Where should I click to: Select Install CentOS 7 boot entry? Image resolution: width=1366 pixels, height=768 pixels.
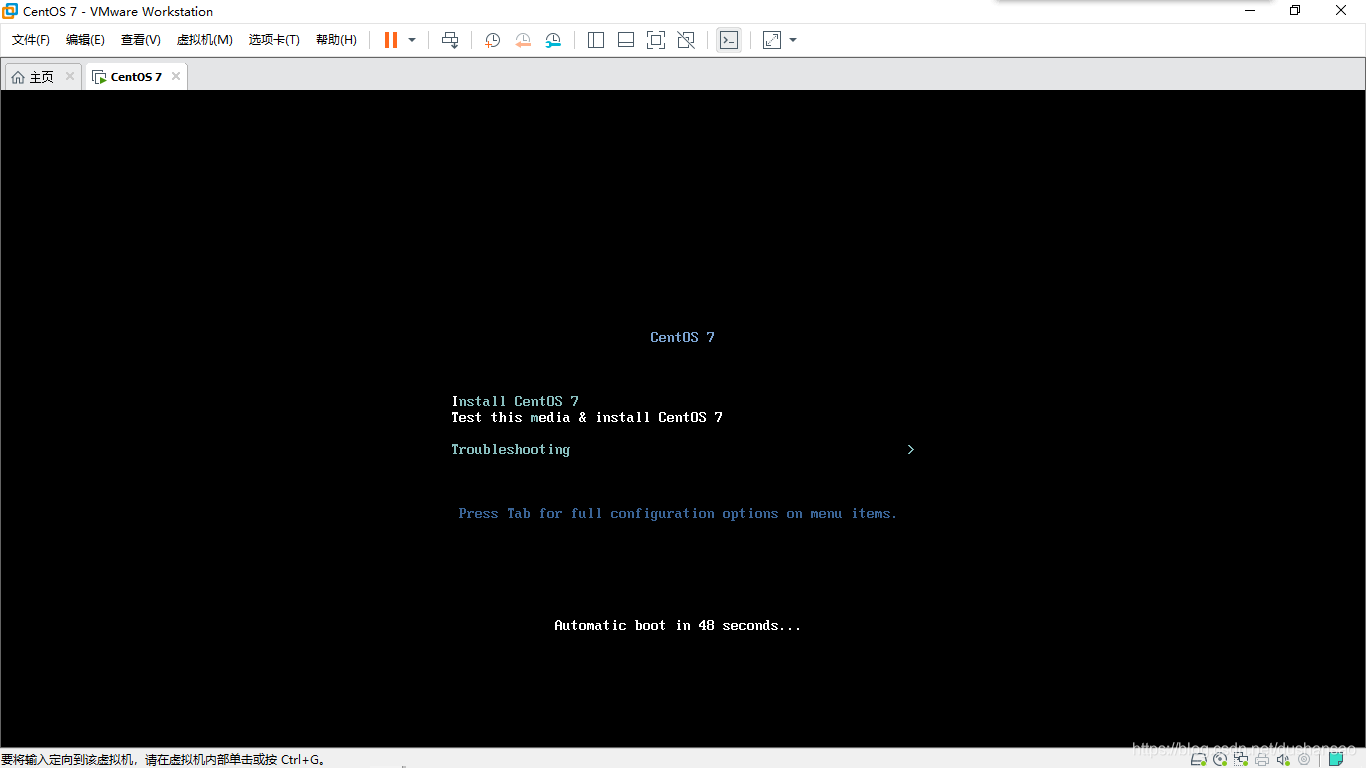tap(515, 401)
